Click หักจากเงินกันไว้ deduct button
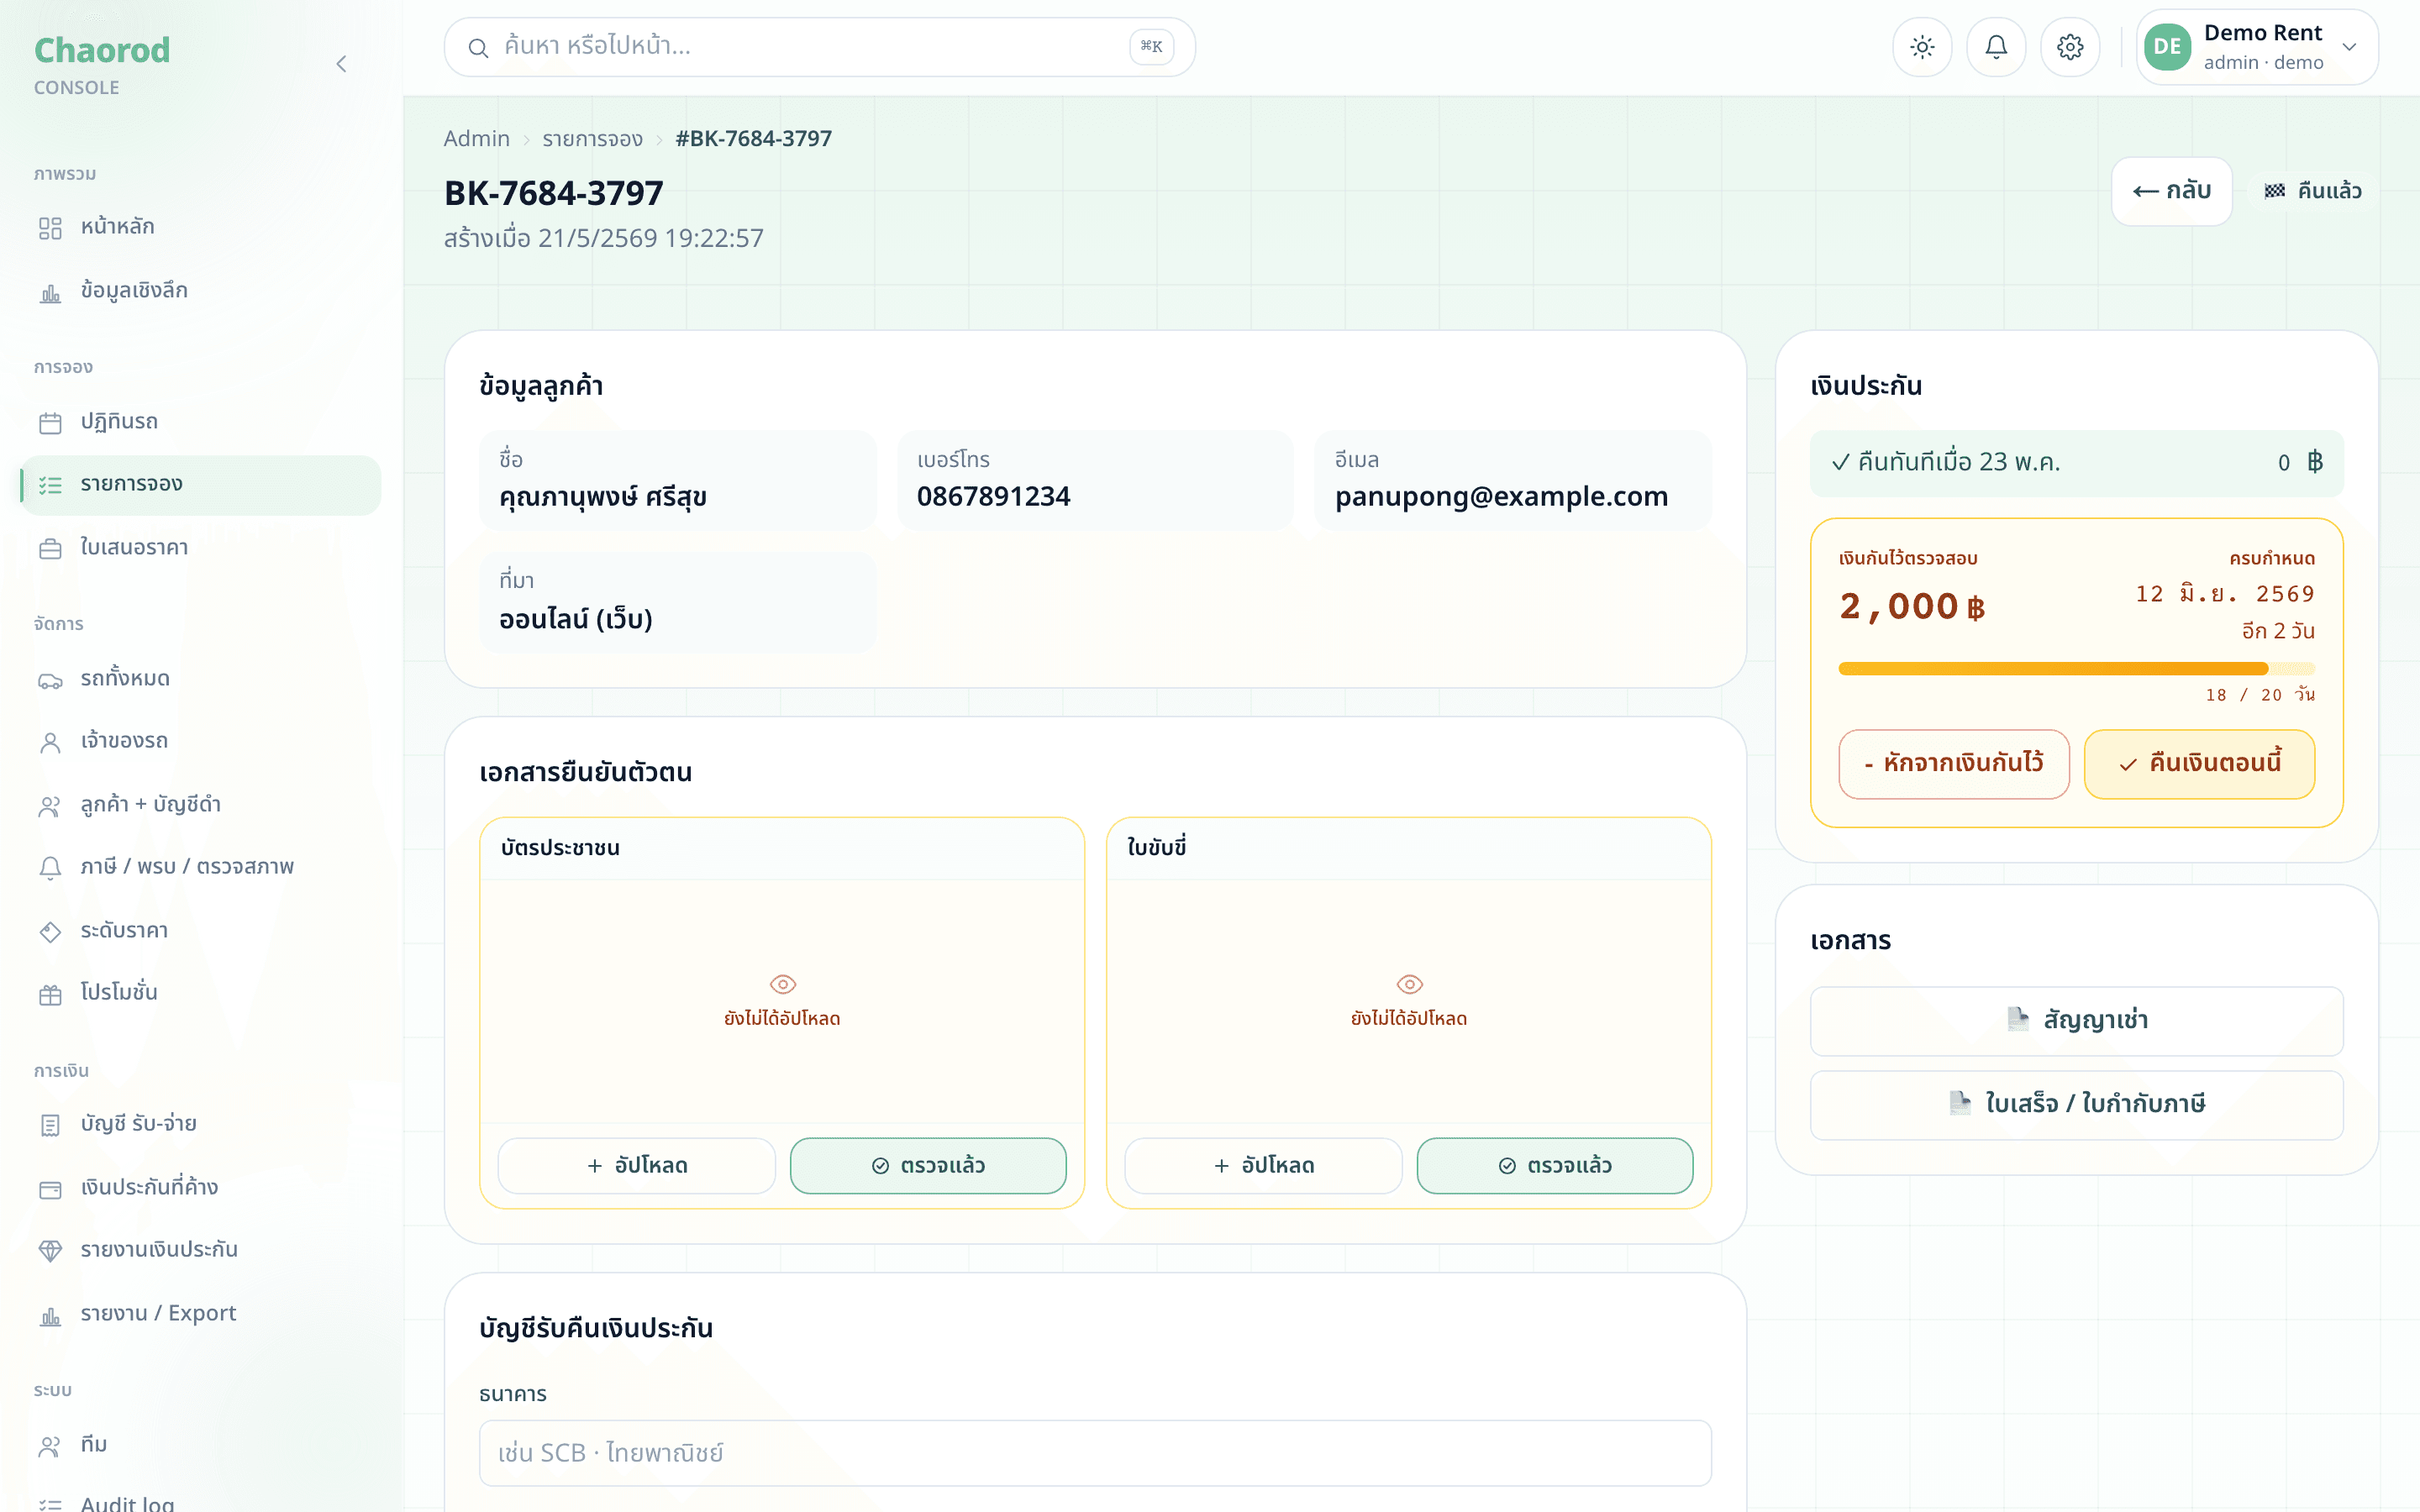 [1953, 764]
